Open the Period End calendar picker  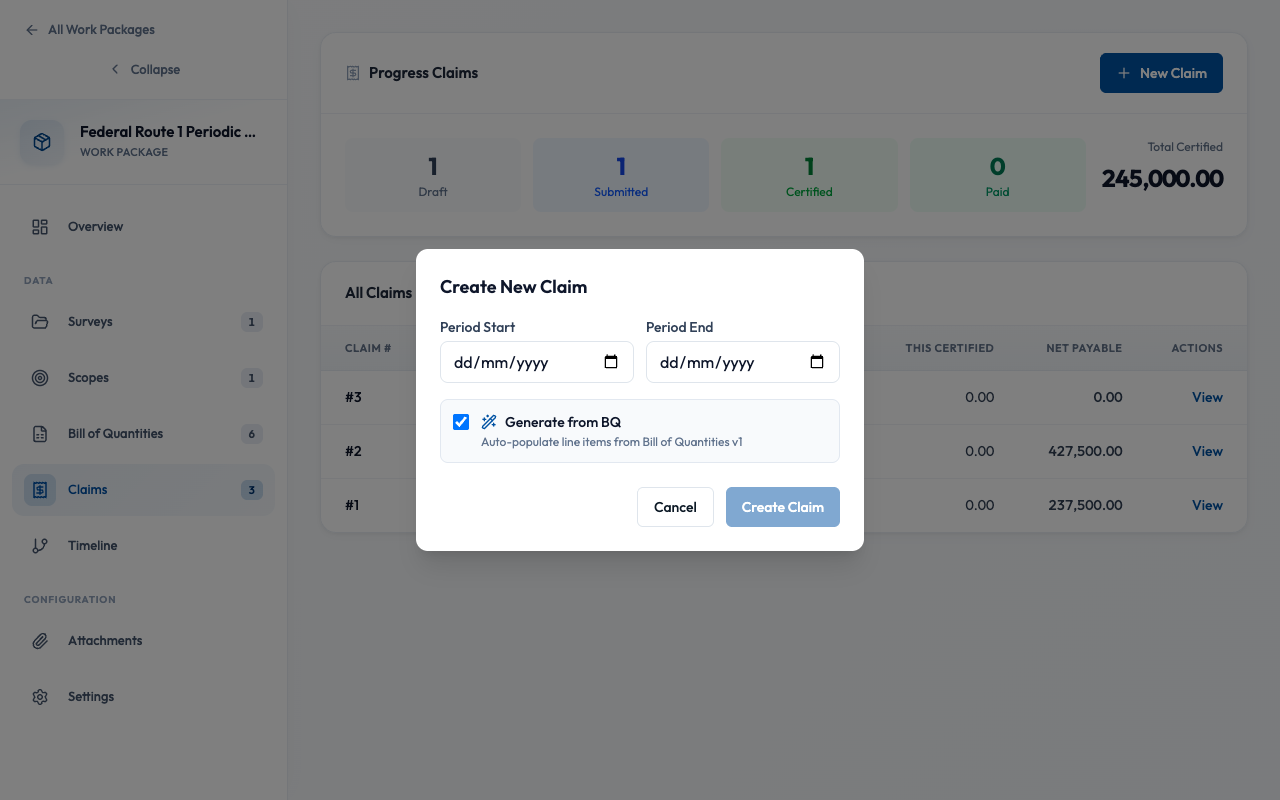(817, 362)
